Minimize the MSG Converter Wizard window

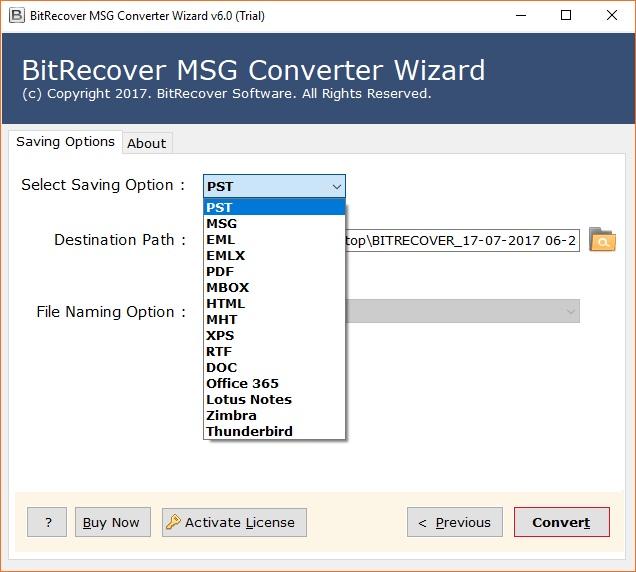point(521,15)
